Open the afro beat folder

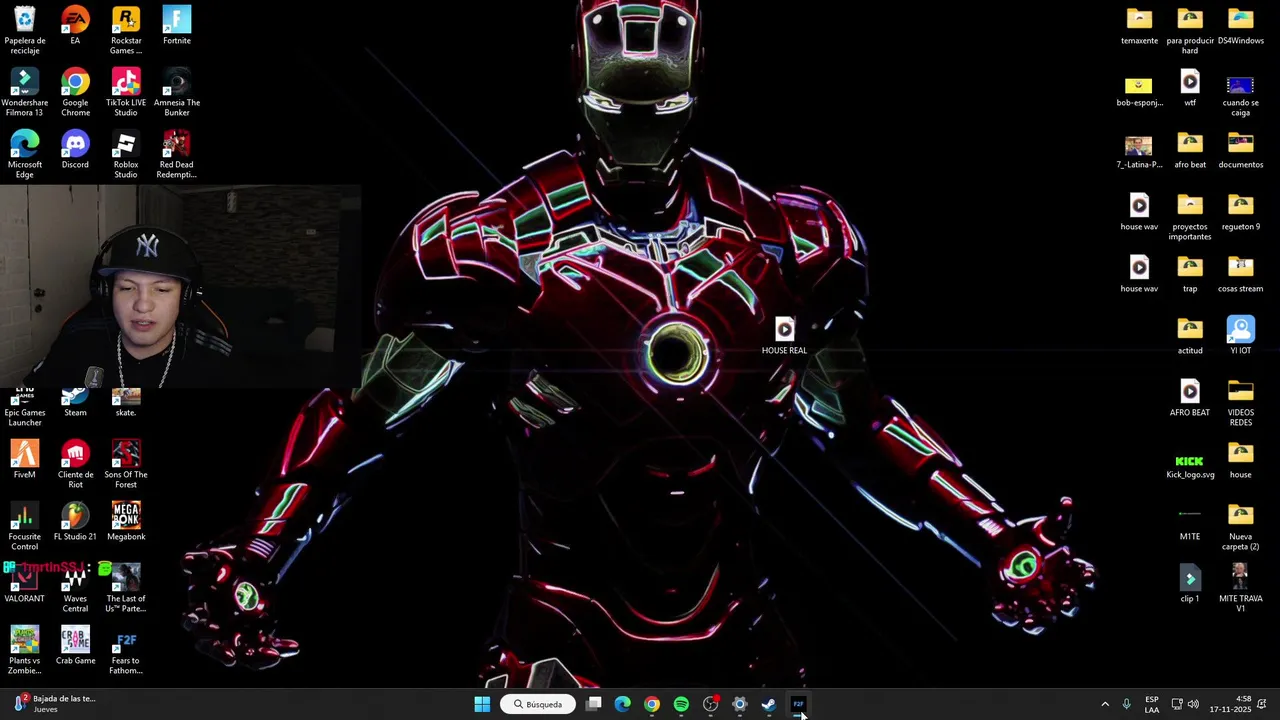click(x=1190, y=150)
